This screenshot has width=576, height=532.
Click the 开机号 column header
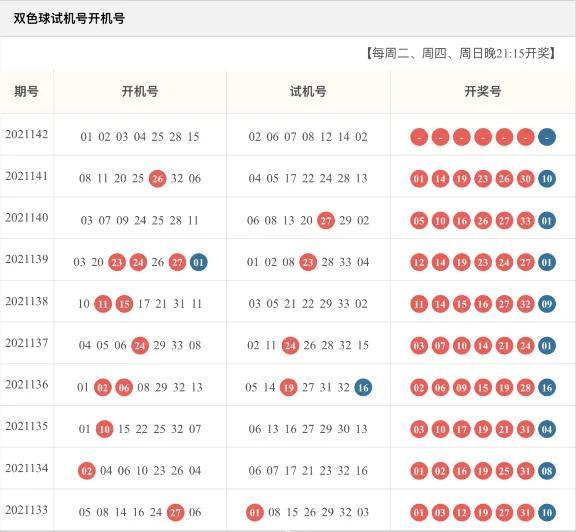pyautogui.click(x=140, y=91)
